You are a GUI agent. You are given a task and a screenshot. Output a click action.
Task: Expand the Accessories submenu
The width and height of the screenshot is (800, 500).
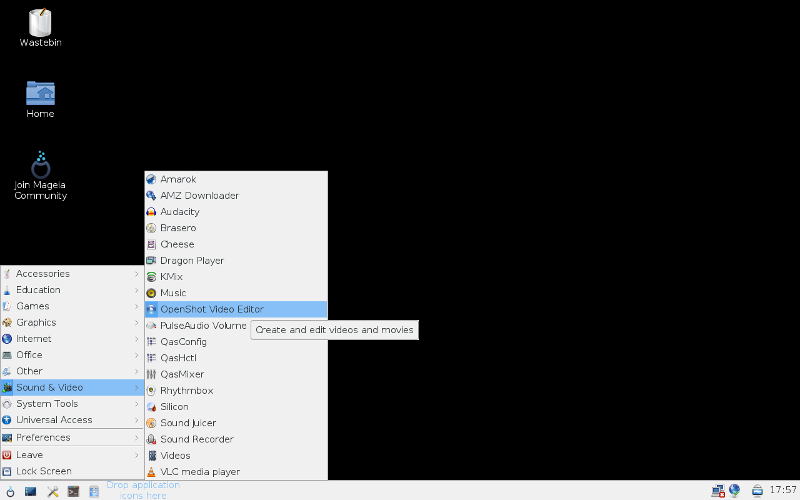coord(72,273)
